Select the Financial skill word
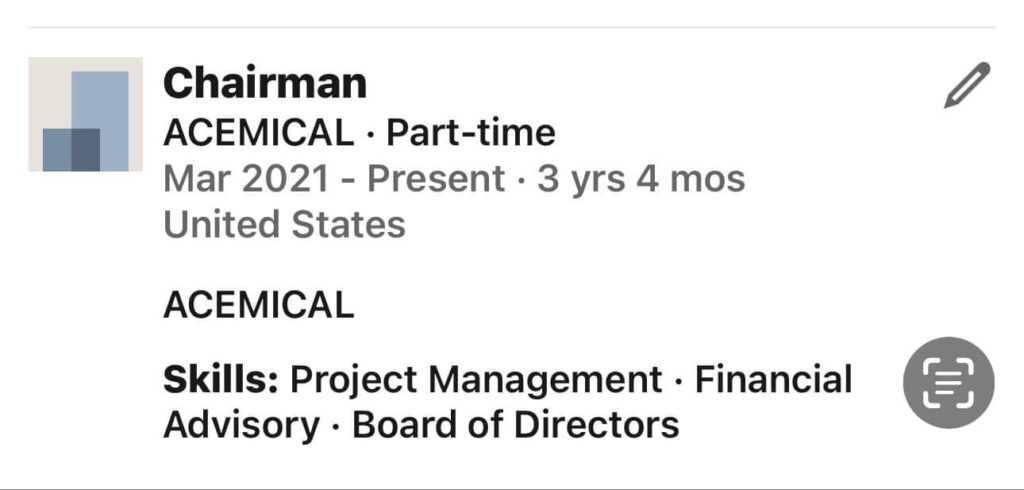 (773, 380)
